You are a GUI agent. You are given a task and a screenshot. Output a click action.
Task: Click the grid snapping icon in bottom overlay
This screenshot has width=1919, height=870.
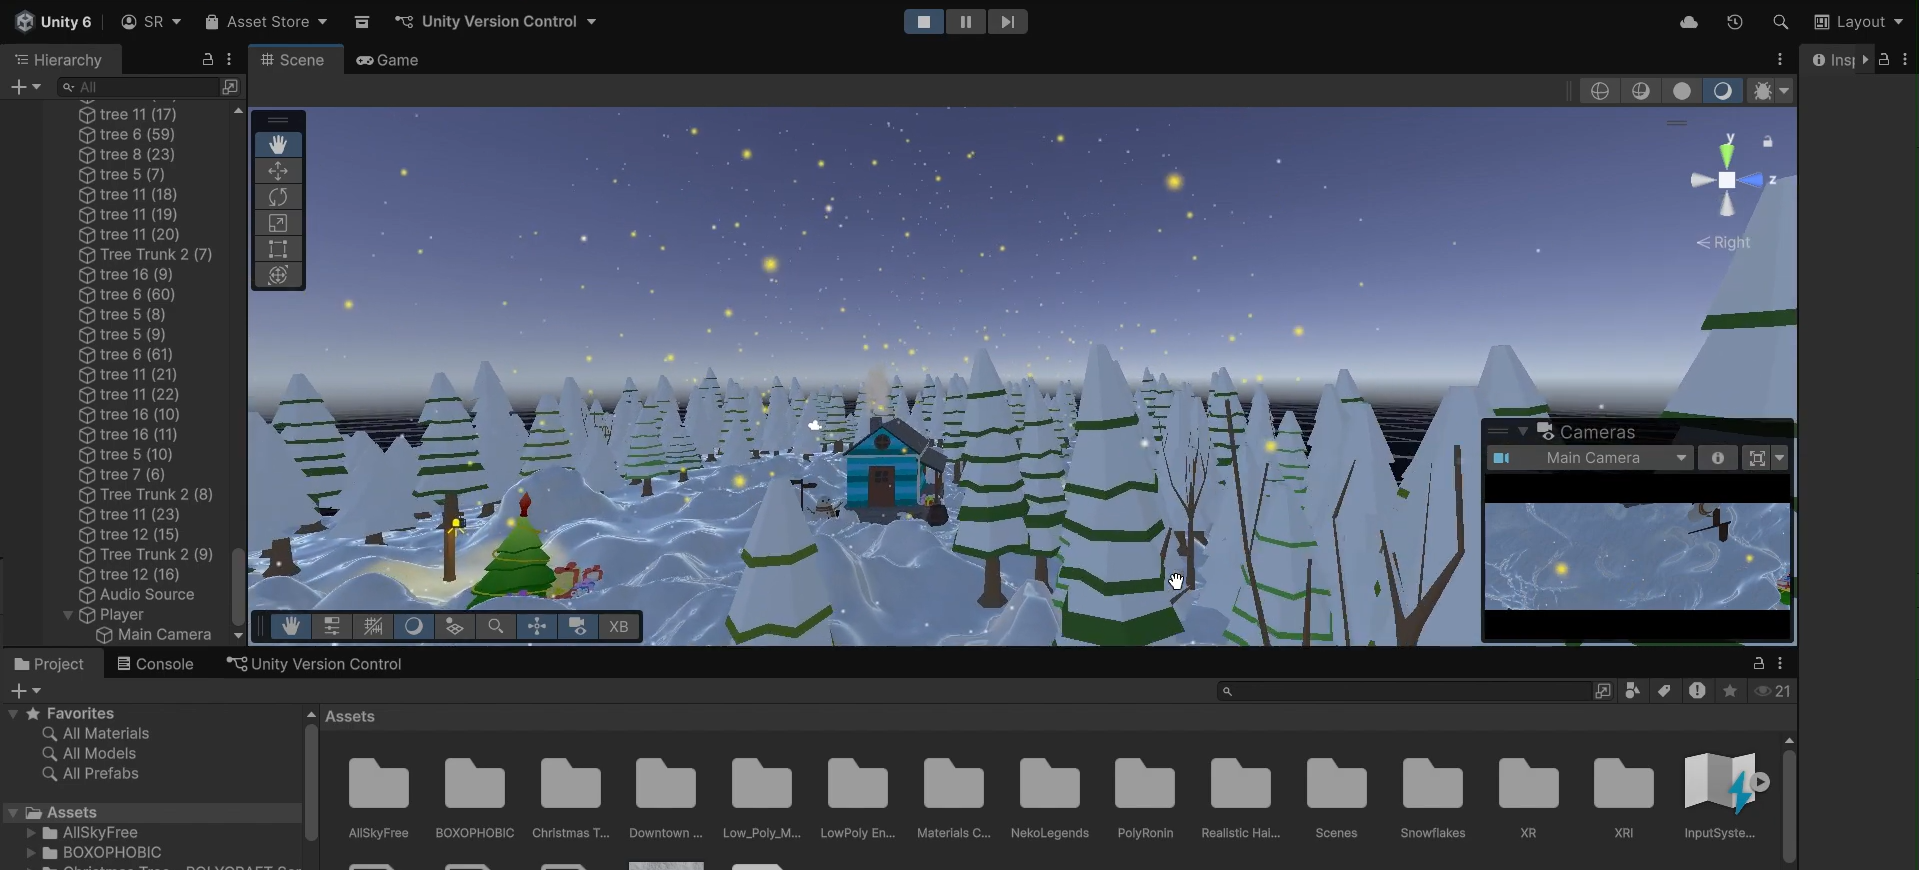(373, 626)
